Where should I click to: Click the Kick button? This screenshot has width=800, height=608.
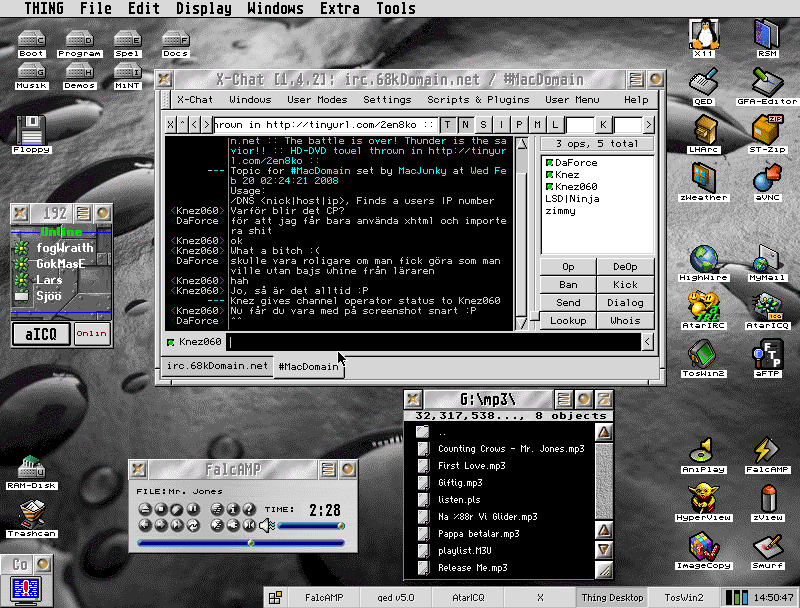point(625,285)
